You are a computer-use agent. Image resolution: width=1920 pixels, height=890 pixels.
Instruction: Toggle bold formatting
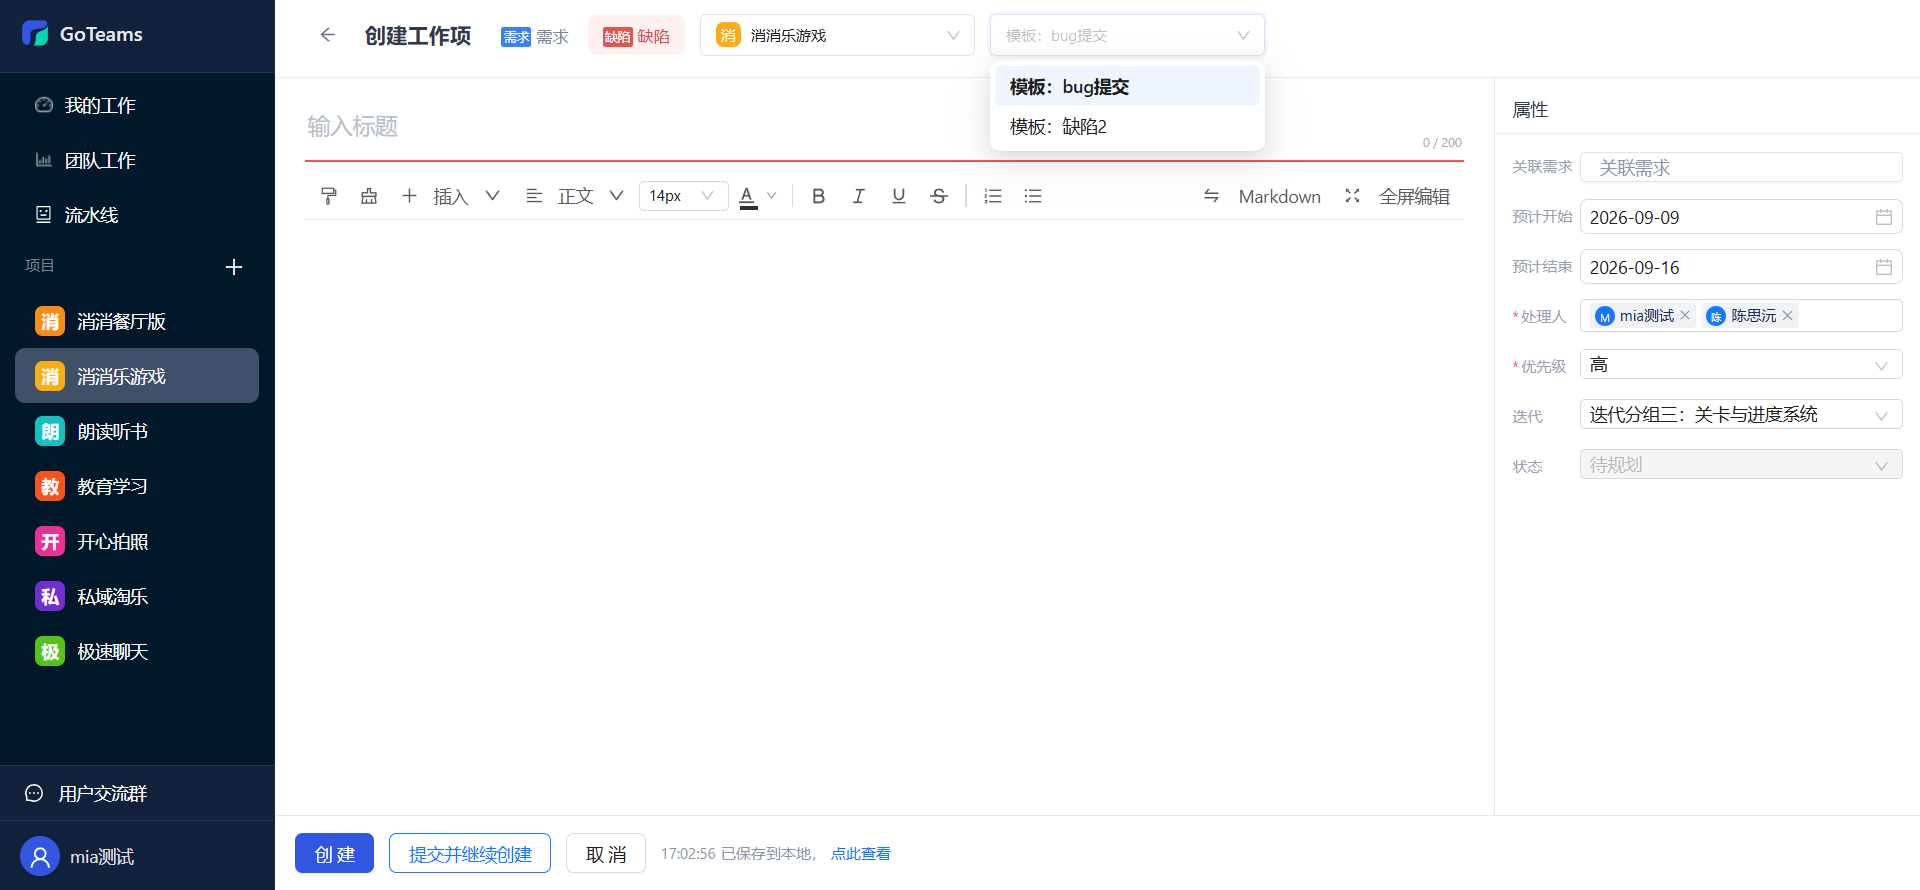(818, 196)
